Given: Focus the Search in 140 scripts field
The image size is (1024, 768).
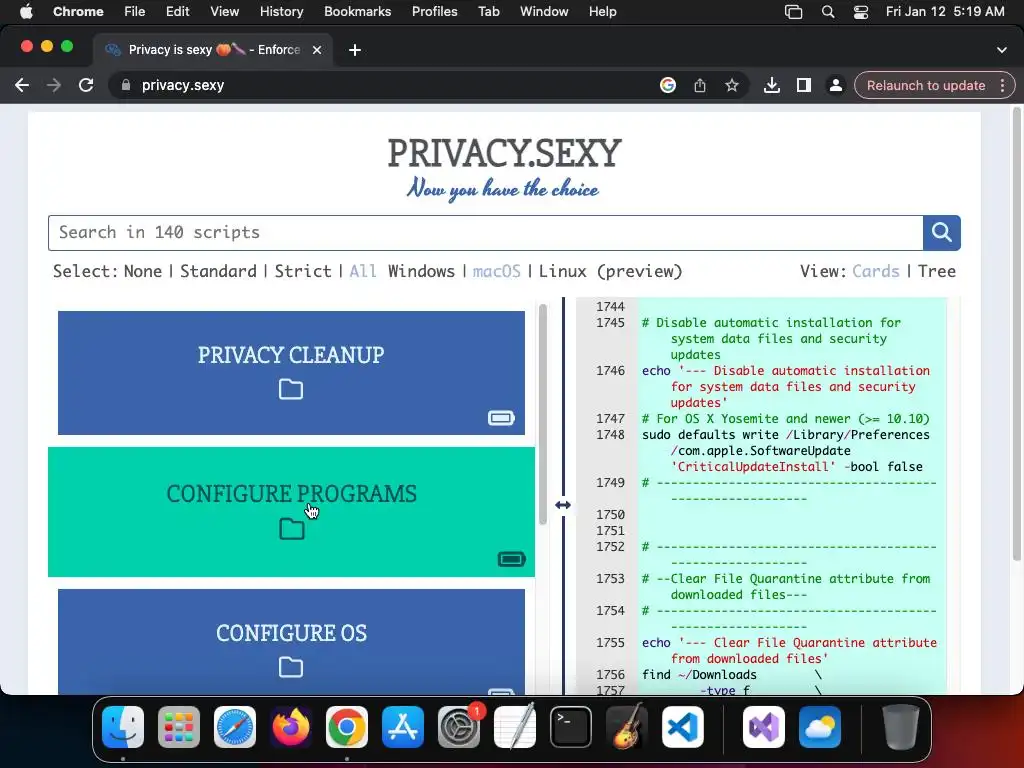Looking at the screenshot, I should 485,232.
